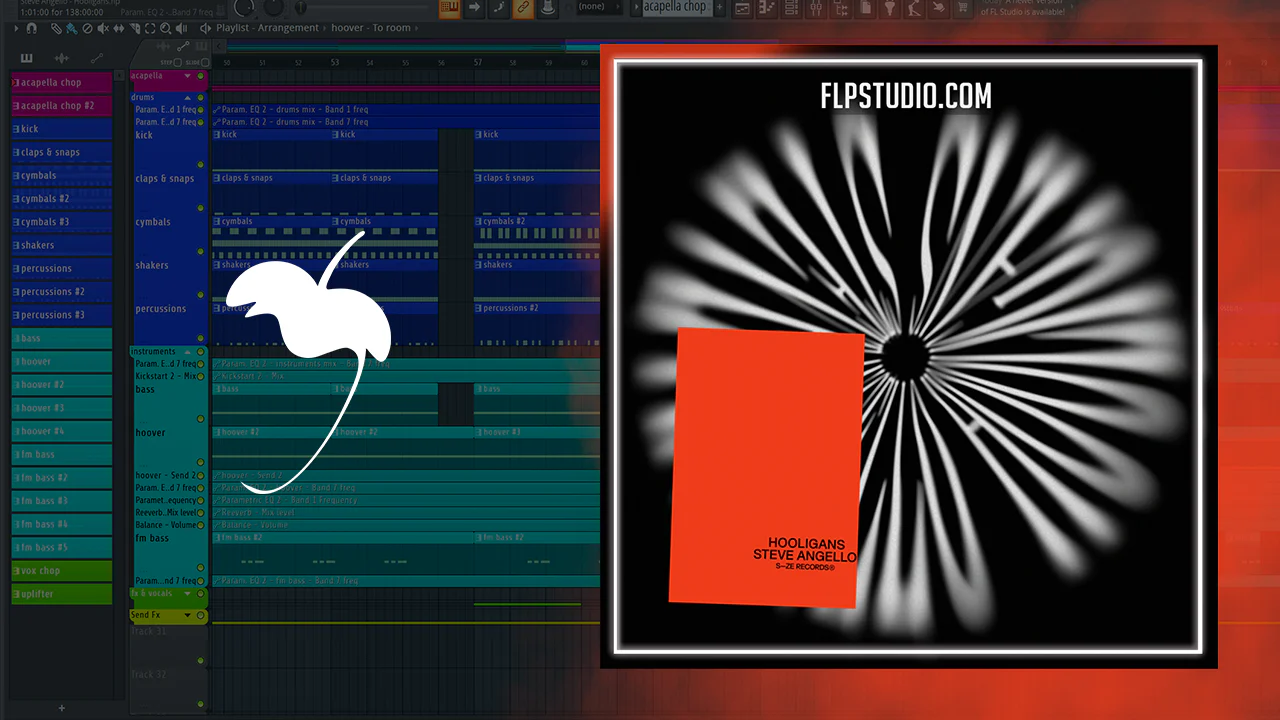Expand the Send Fx track group
The image size is (1280, 720).
coord(187,616)
